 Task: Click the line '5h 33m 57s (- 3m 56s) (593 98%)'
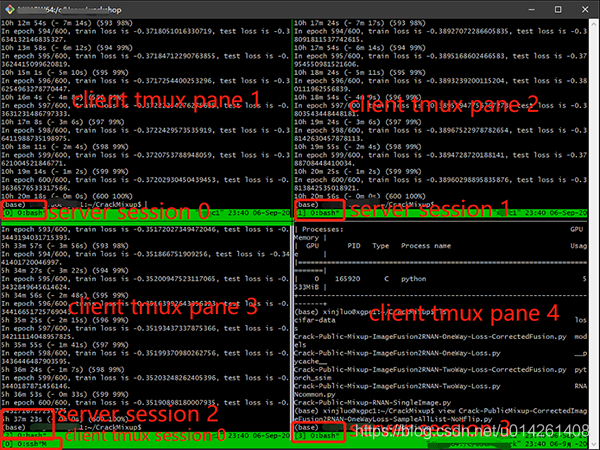65,246
